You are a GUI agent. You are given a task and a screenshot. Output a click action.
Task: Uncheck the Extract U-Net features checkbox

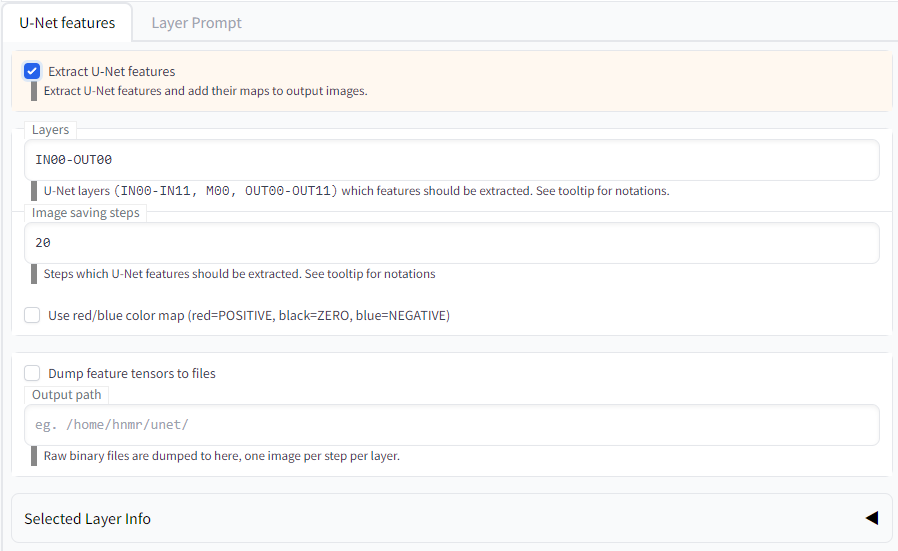tap(32, 71)
